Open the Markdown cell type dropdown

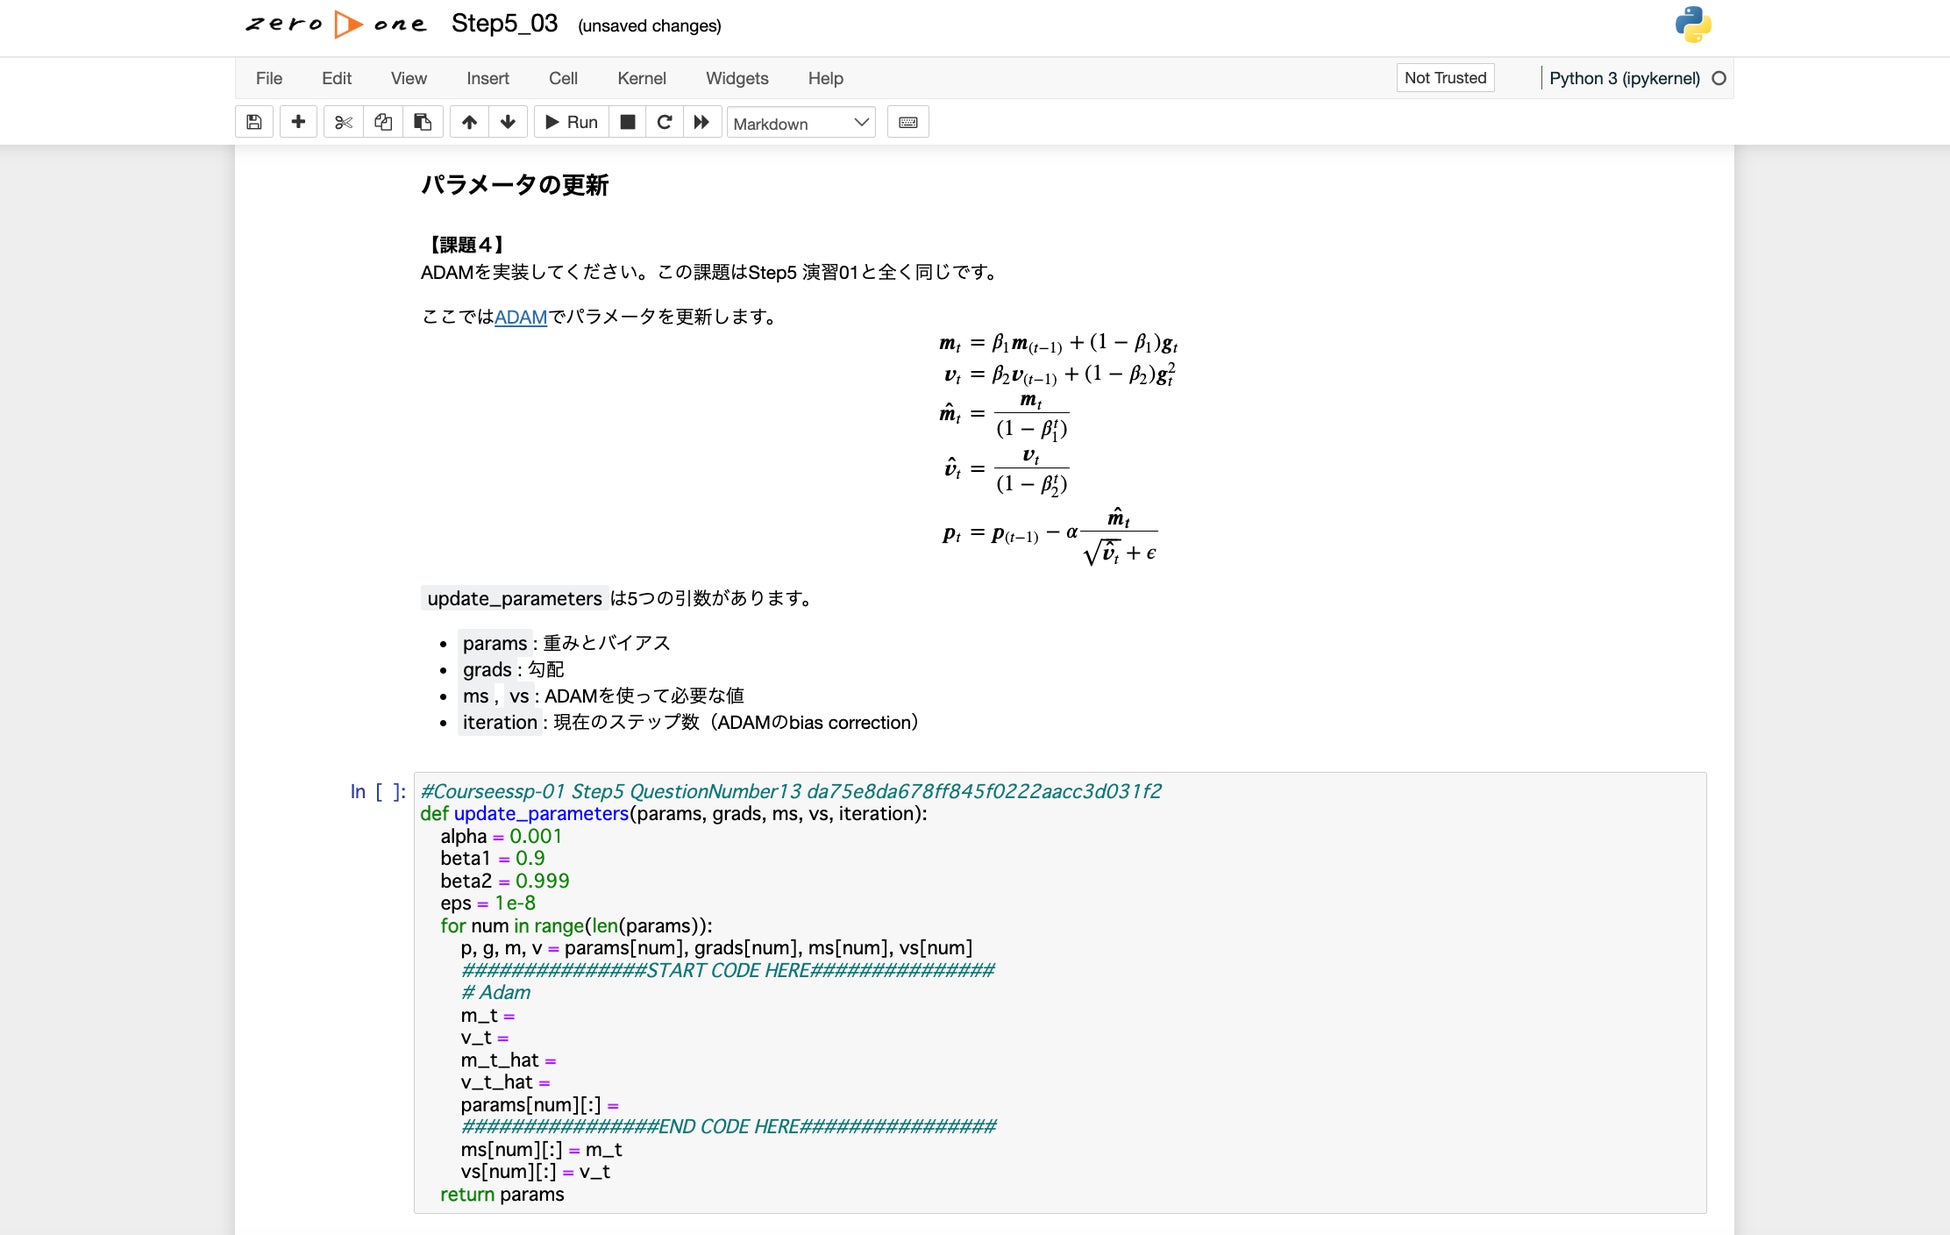click(x=800, y=123)
